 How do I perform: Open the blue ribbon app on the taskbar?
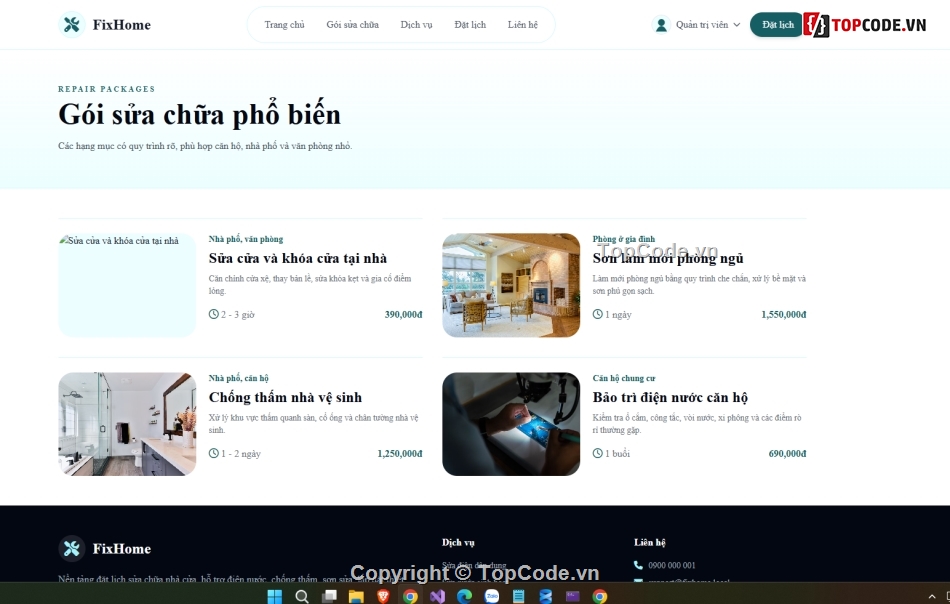[x=546, y=597]
